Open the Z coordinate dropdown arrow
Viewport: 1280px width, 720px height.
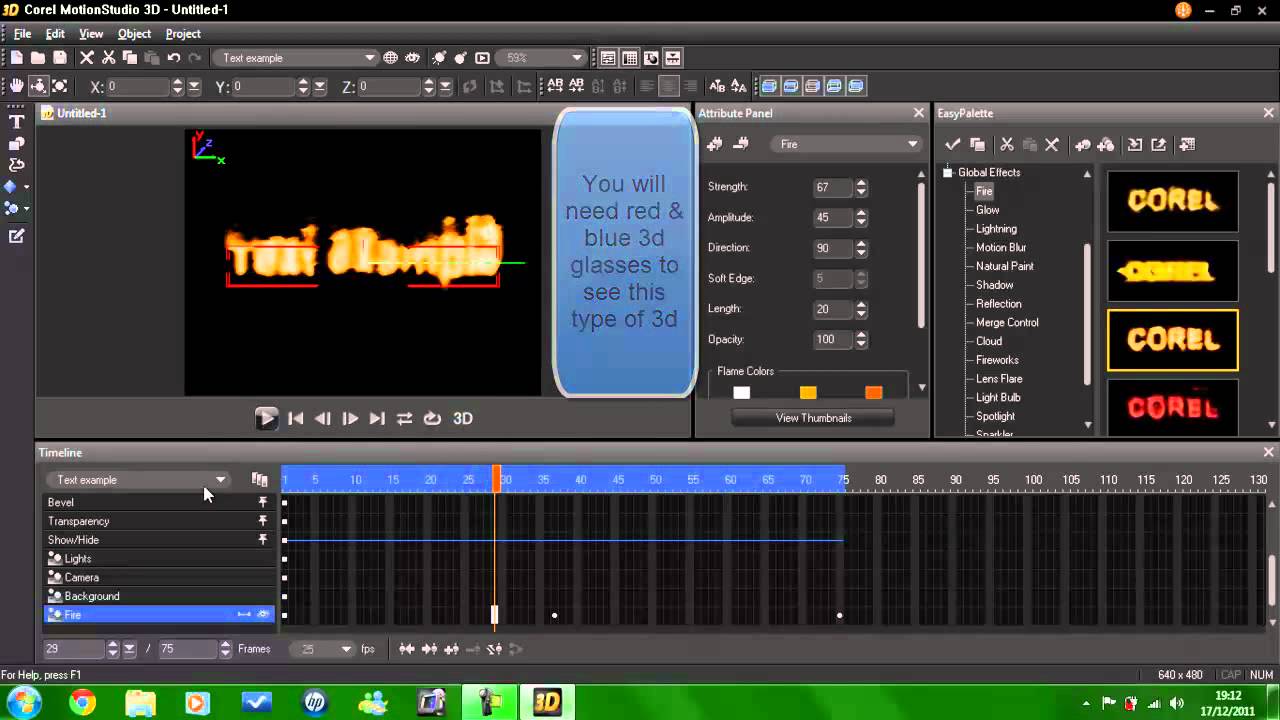pos(445,87)
